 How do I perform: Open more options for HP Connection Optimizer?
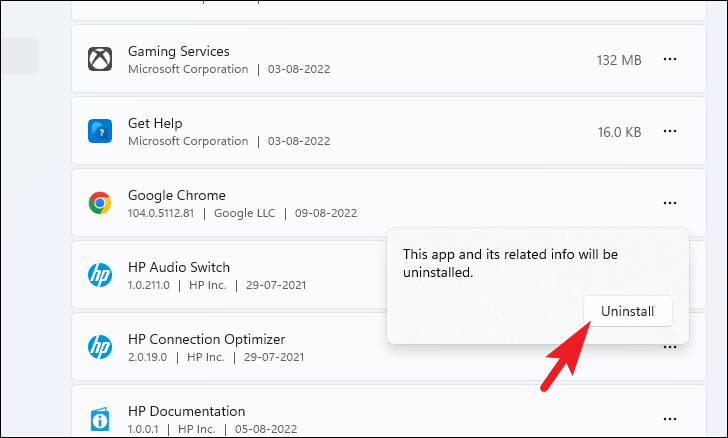[x=670, y=347]
